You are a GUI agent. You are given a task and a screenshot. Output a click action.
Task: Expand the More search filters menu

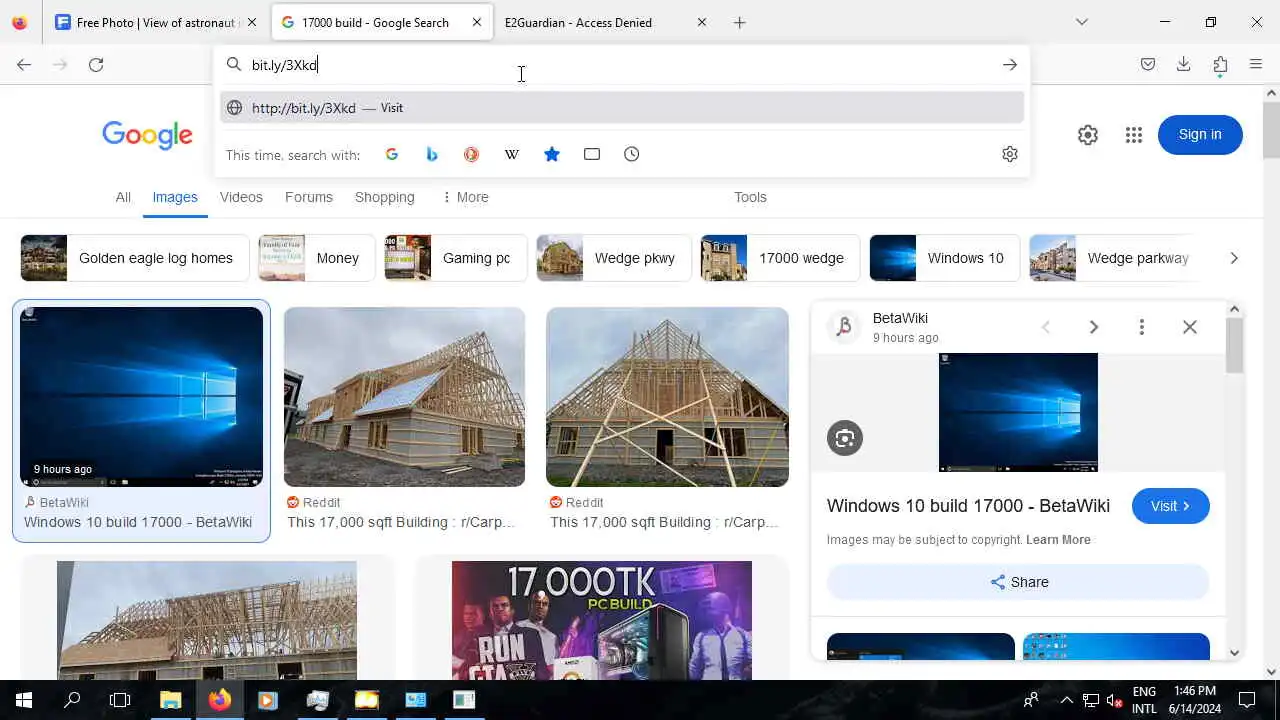(465, 197)
